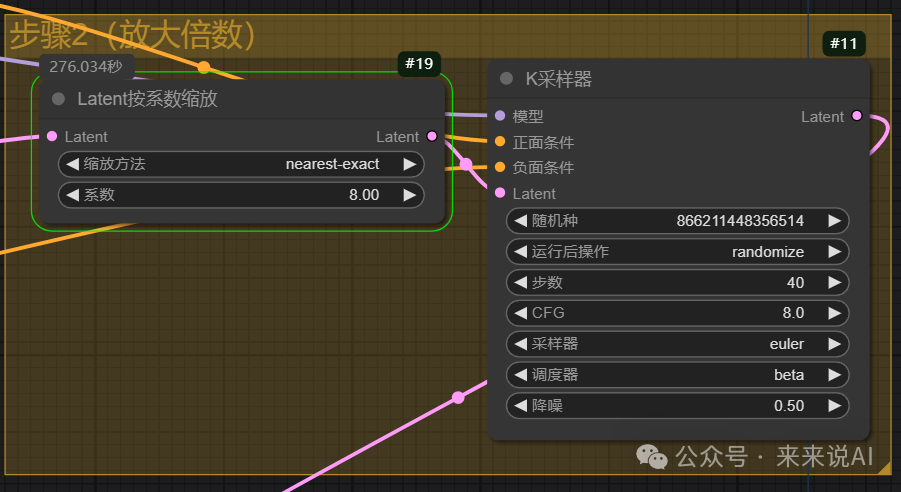Screen dimensions: 901x492
Task: Click the 负面条件 input socket
Action: click(500, 167)
